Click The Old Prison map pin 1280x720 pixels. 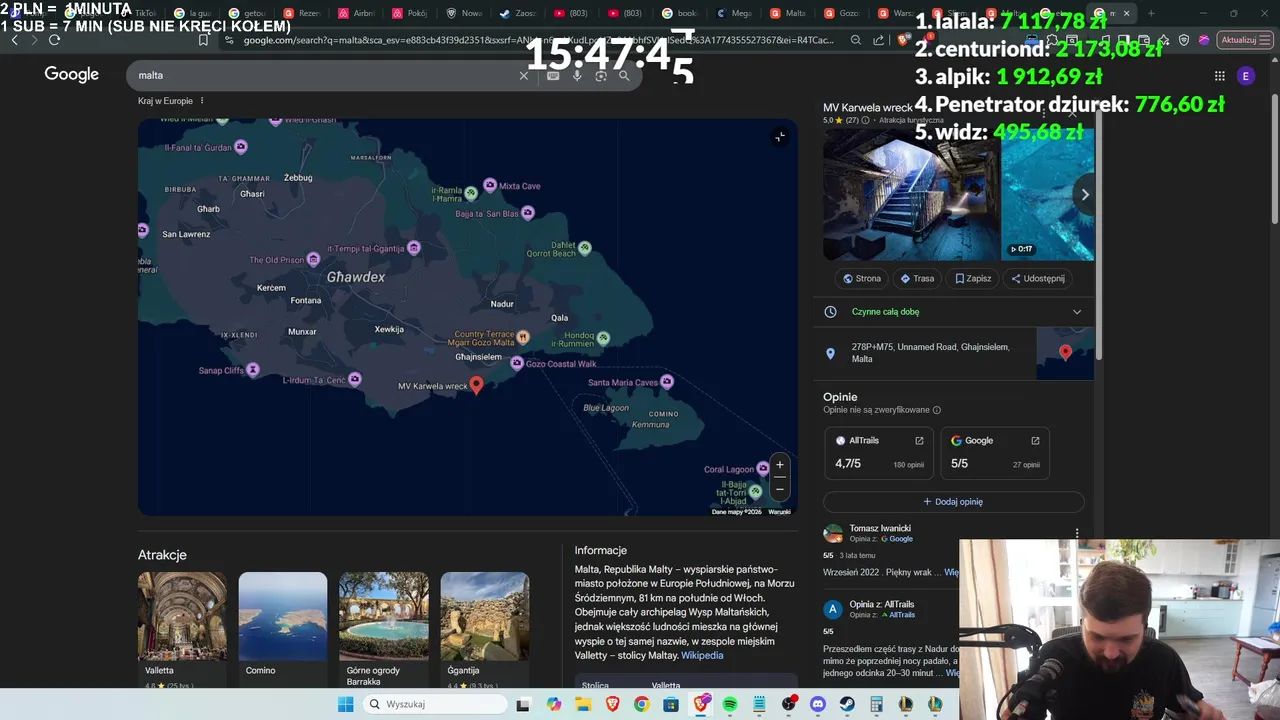pyautogui.click(x=313, y=259)
